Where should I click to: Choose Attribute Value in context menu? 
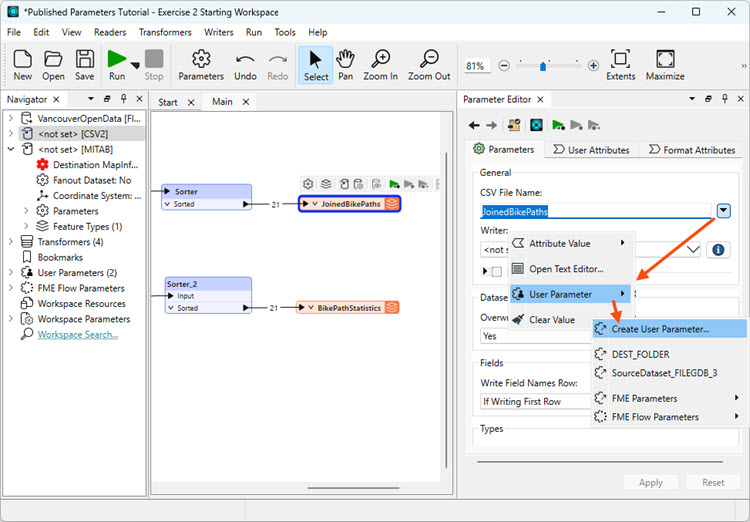pyautogui.click(x=571, y=243)
